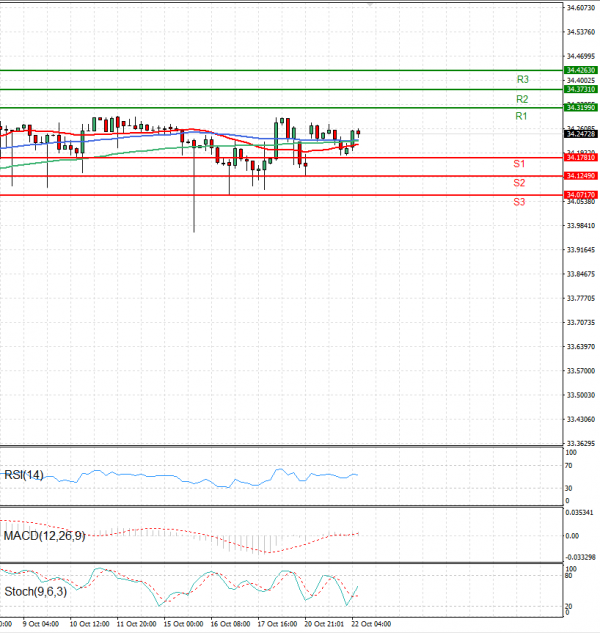Click the 34.53760 price scale value
The height and width of the screenshot is (633, 600).
[x=581, y=32]
